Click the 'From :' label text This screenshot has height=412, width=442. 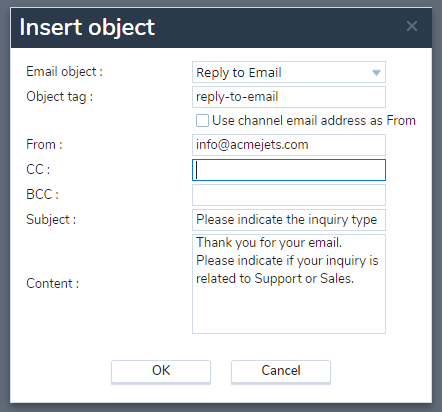click(x=44, y=145)
